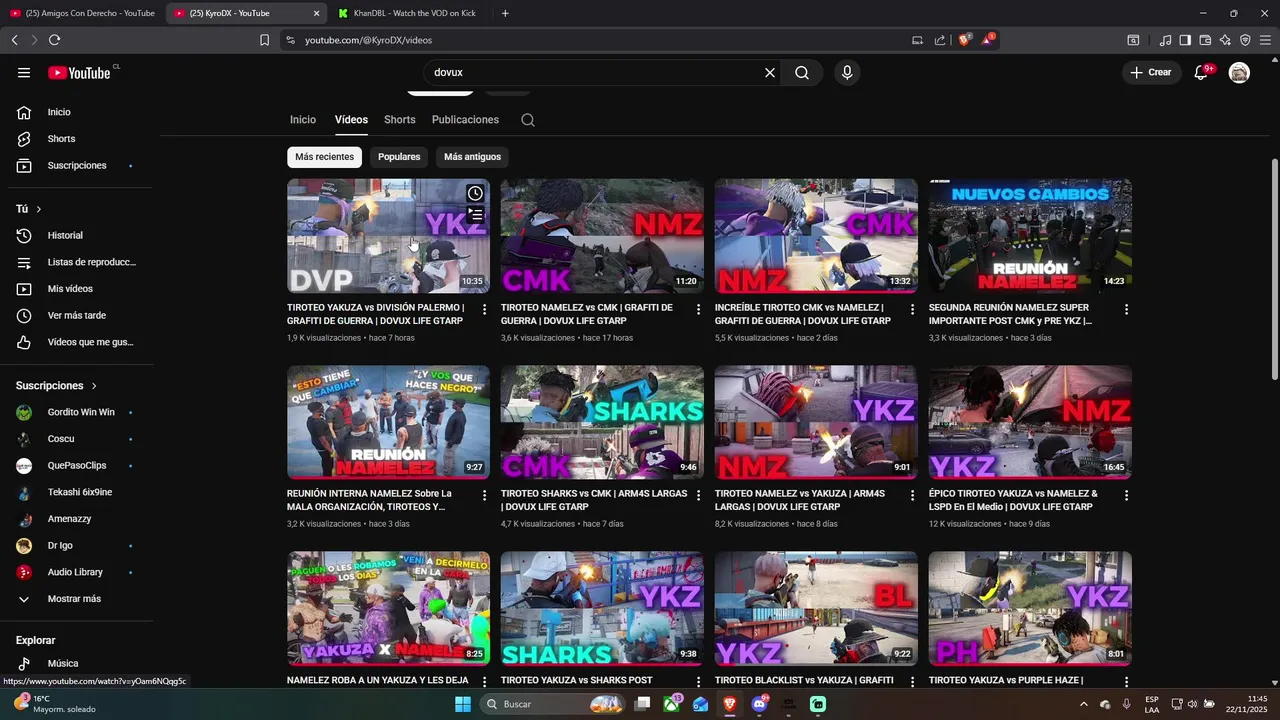The height and width of the screenshot is (720, 1280).
Task: Open options for TIROTEO YAKUZA vs DIVISIÓN PALERMO
Action: tap(484, 310)
